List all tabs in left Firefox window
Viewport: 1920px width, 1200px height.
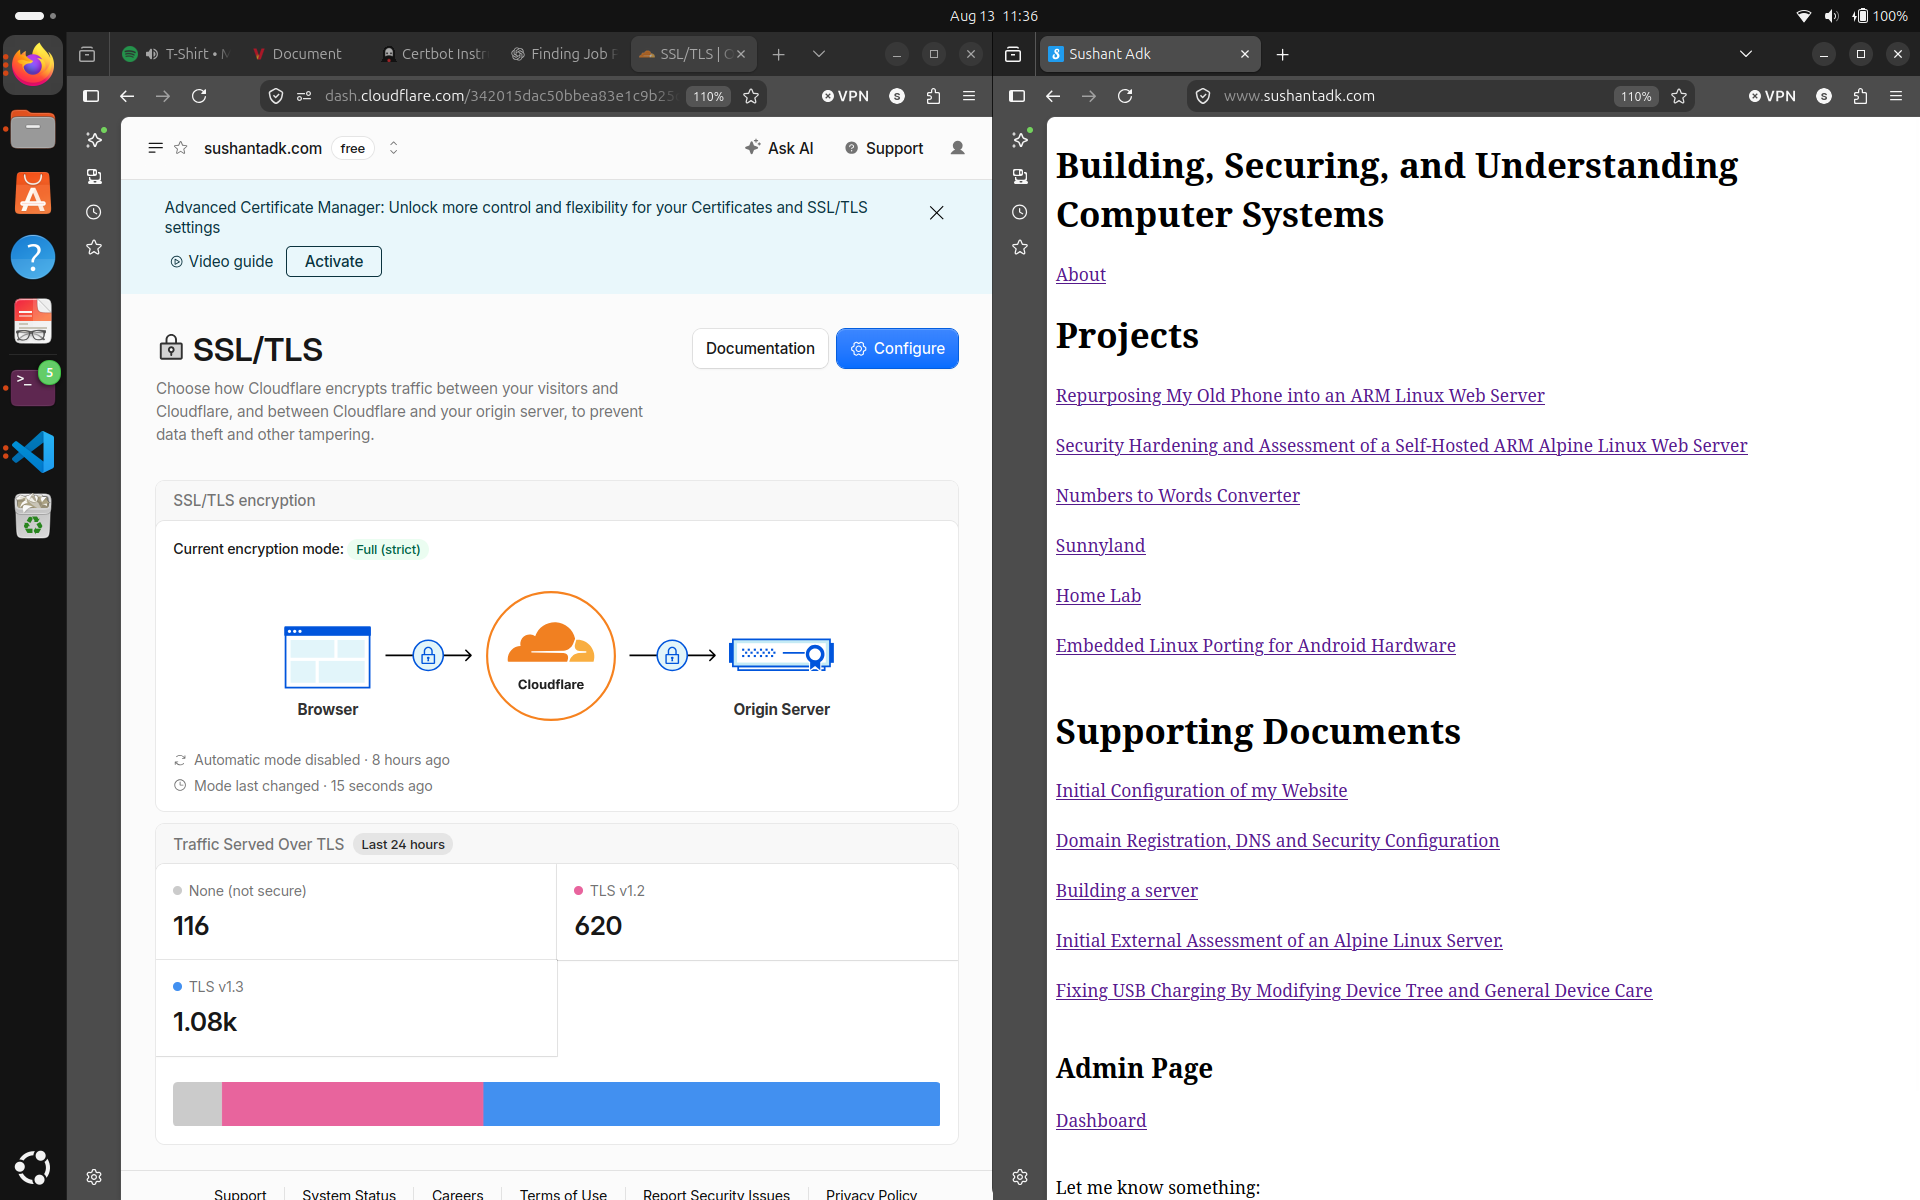coord(819,54)
